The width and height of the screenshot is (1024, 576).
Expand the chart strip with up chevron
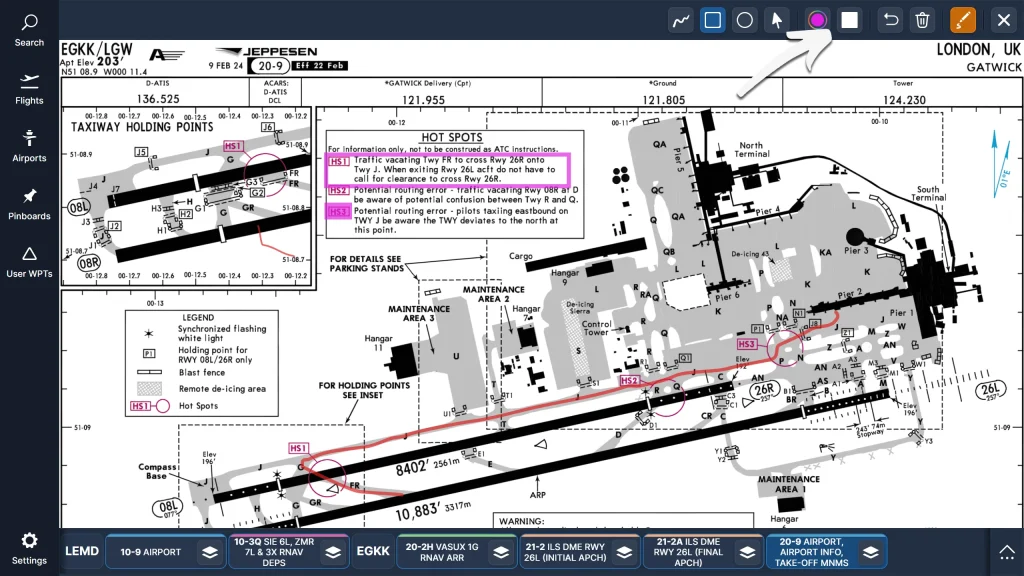[1006, 552]
